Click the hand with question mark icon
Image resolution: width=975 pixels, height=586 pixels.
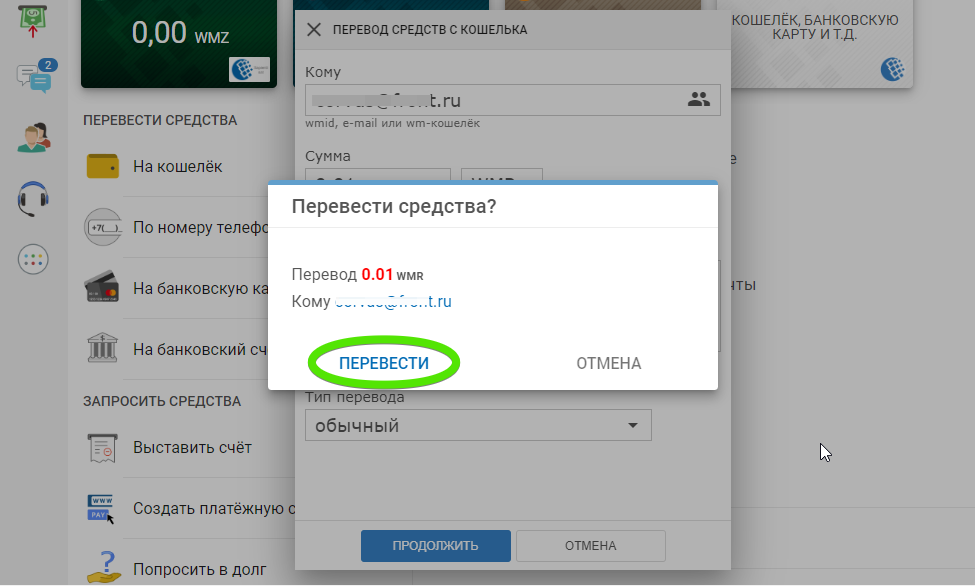coord(103,567)
